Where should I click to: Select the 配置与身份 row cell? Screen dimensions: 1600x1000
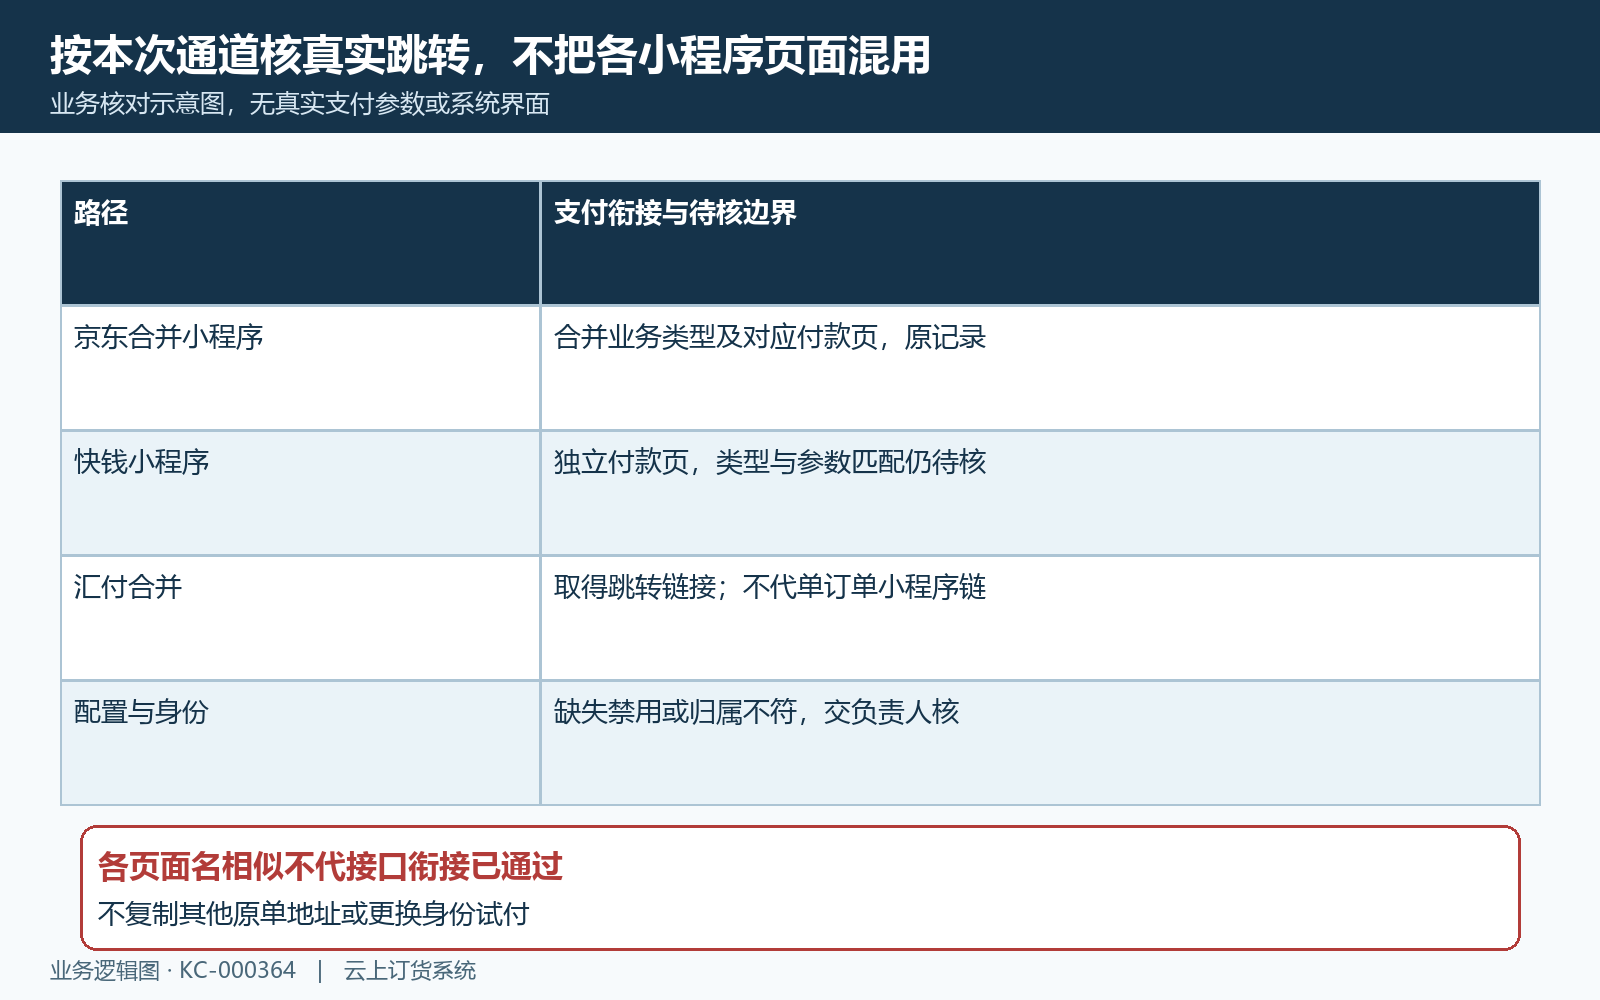(x=300, y=743)
